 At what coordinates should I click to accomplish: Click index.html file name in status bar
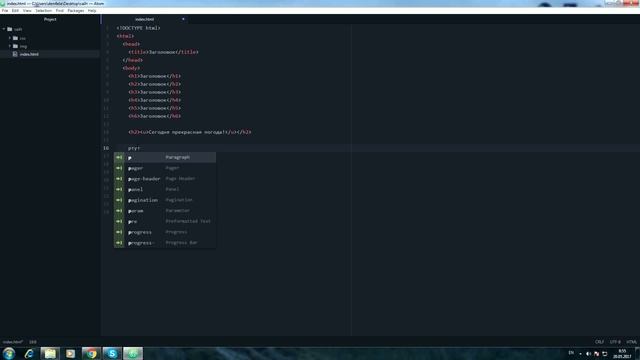tap(13, 342)
